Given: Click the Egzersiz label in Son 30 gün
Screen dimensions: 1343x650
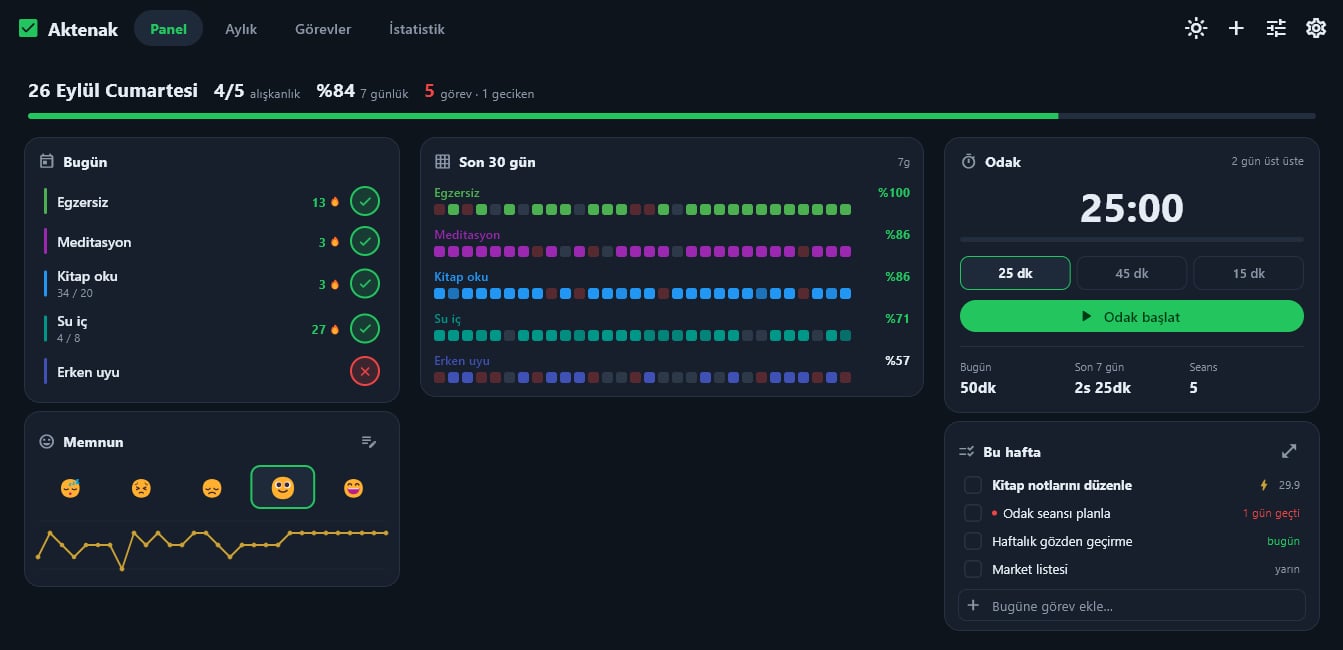Looking at the screenshot, I should (457, 192).
